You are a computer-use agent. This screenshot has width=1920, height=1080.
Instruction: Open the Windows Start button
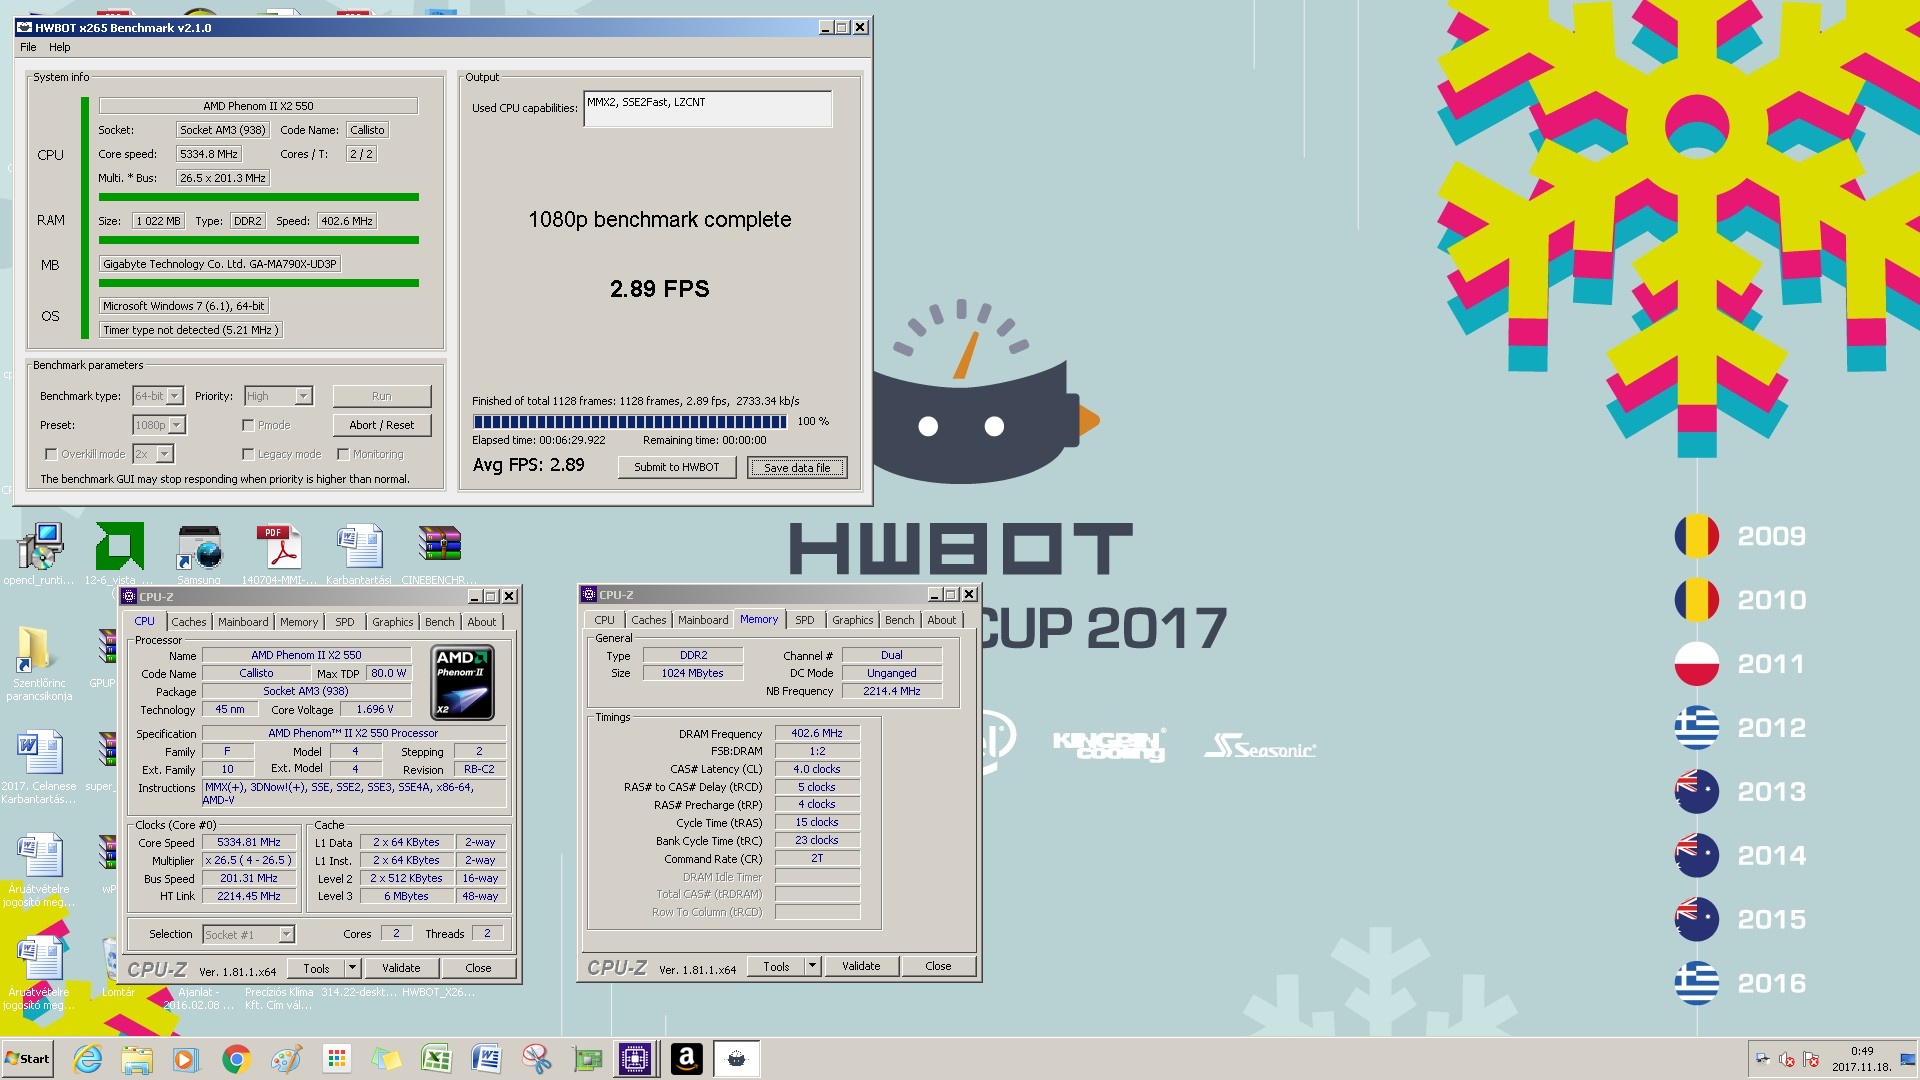27,1059
